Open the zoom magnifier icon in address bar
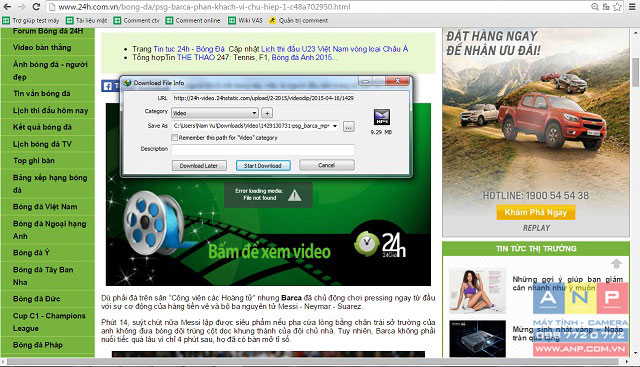This screenshot has width=640, height=367. click(x=595, y=7)
